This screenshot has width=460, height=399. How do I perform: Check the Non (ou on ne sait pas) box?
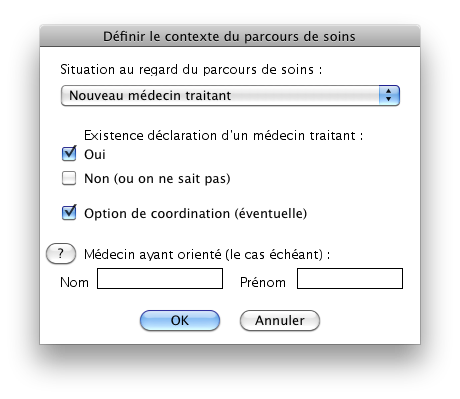(x=69, y=178)
